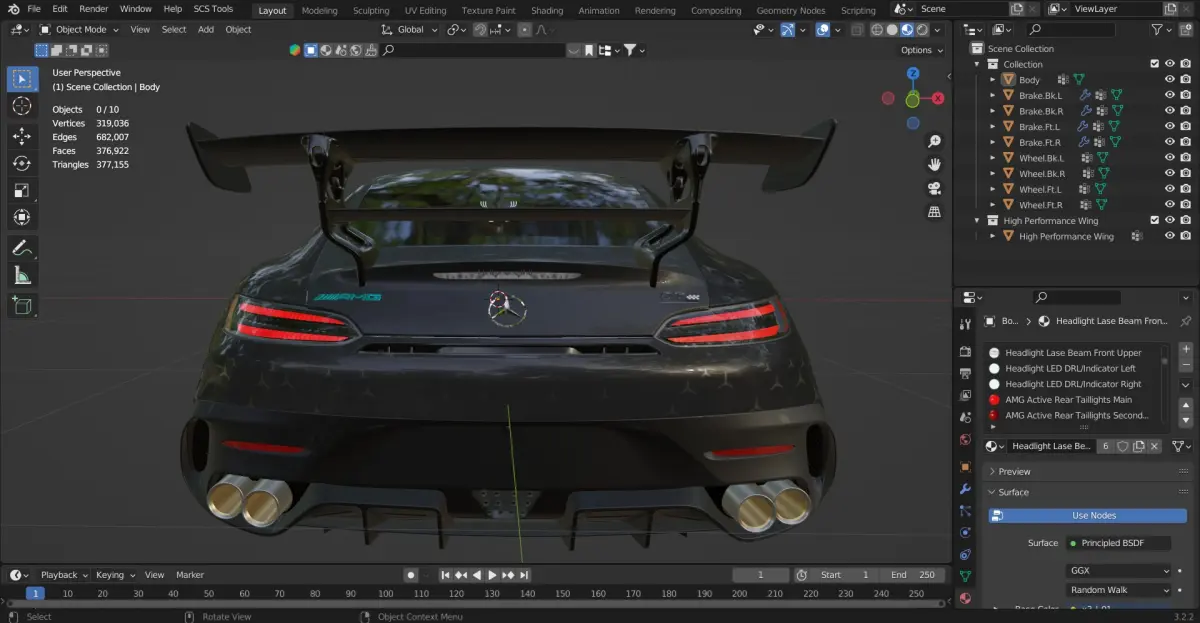
Task: Click the red X axis on gizmo
Action: [x=939, y=98]
